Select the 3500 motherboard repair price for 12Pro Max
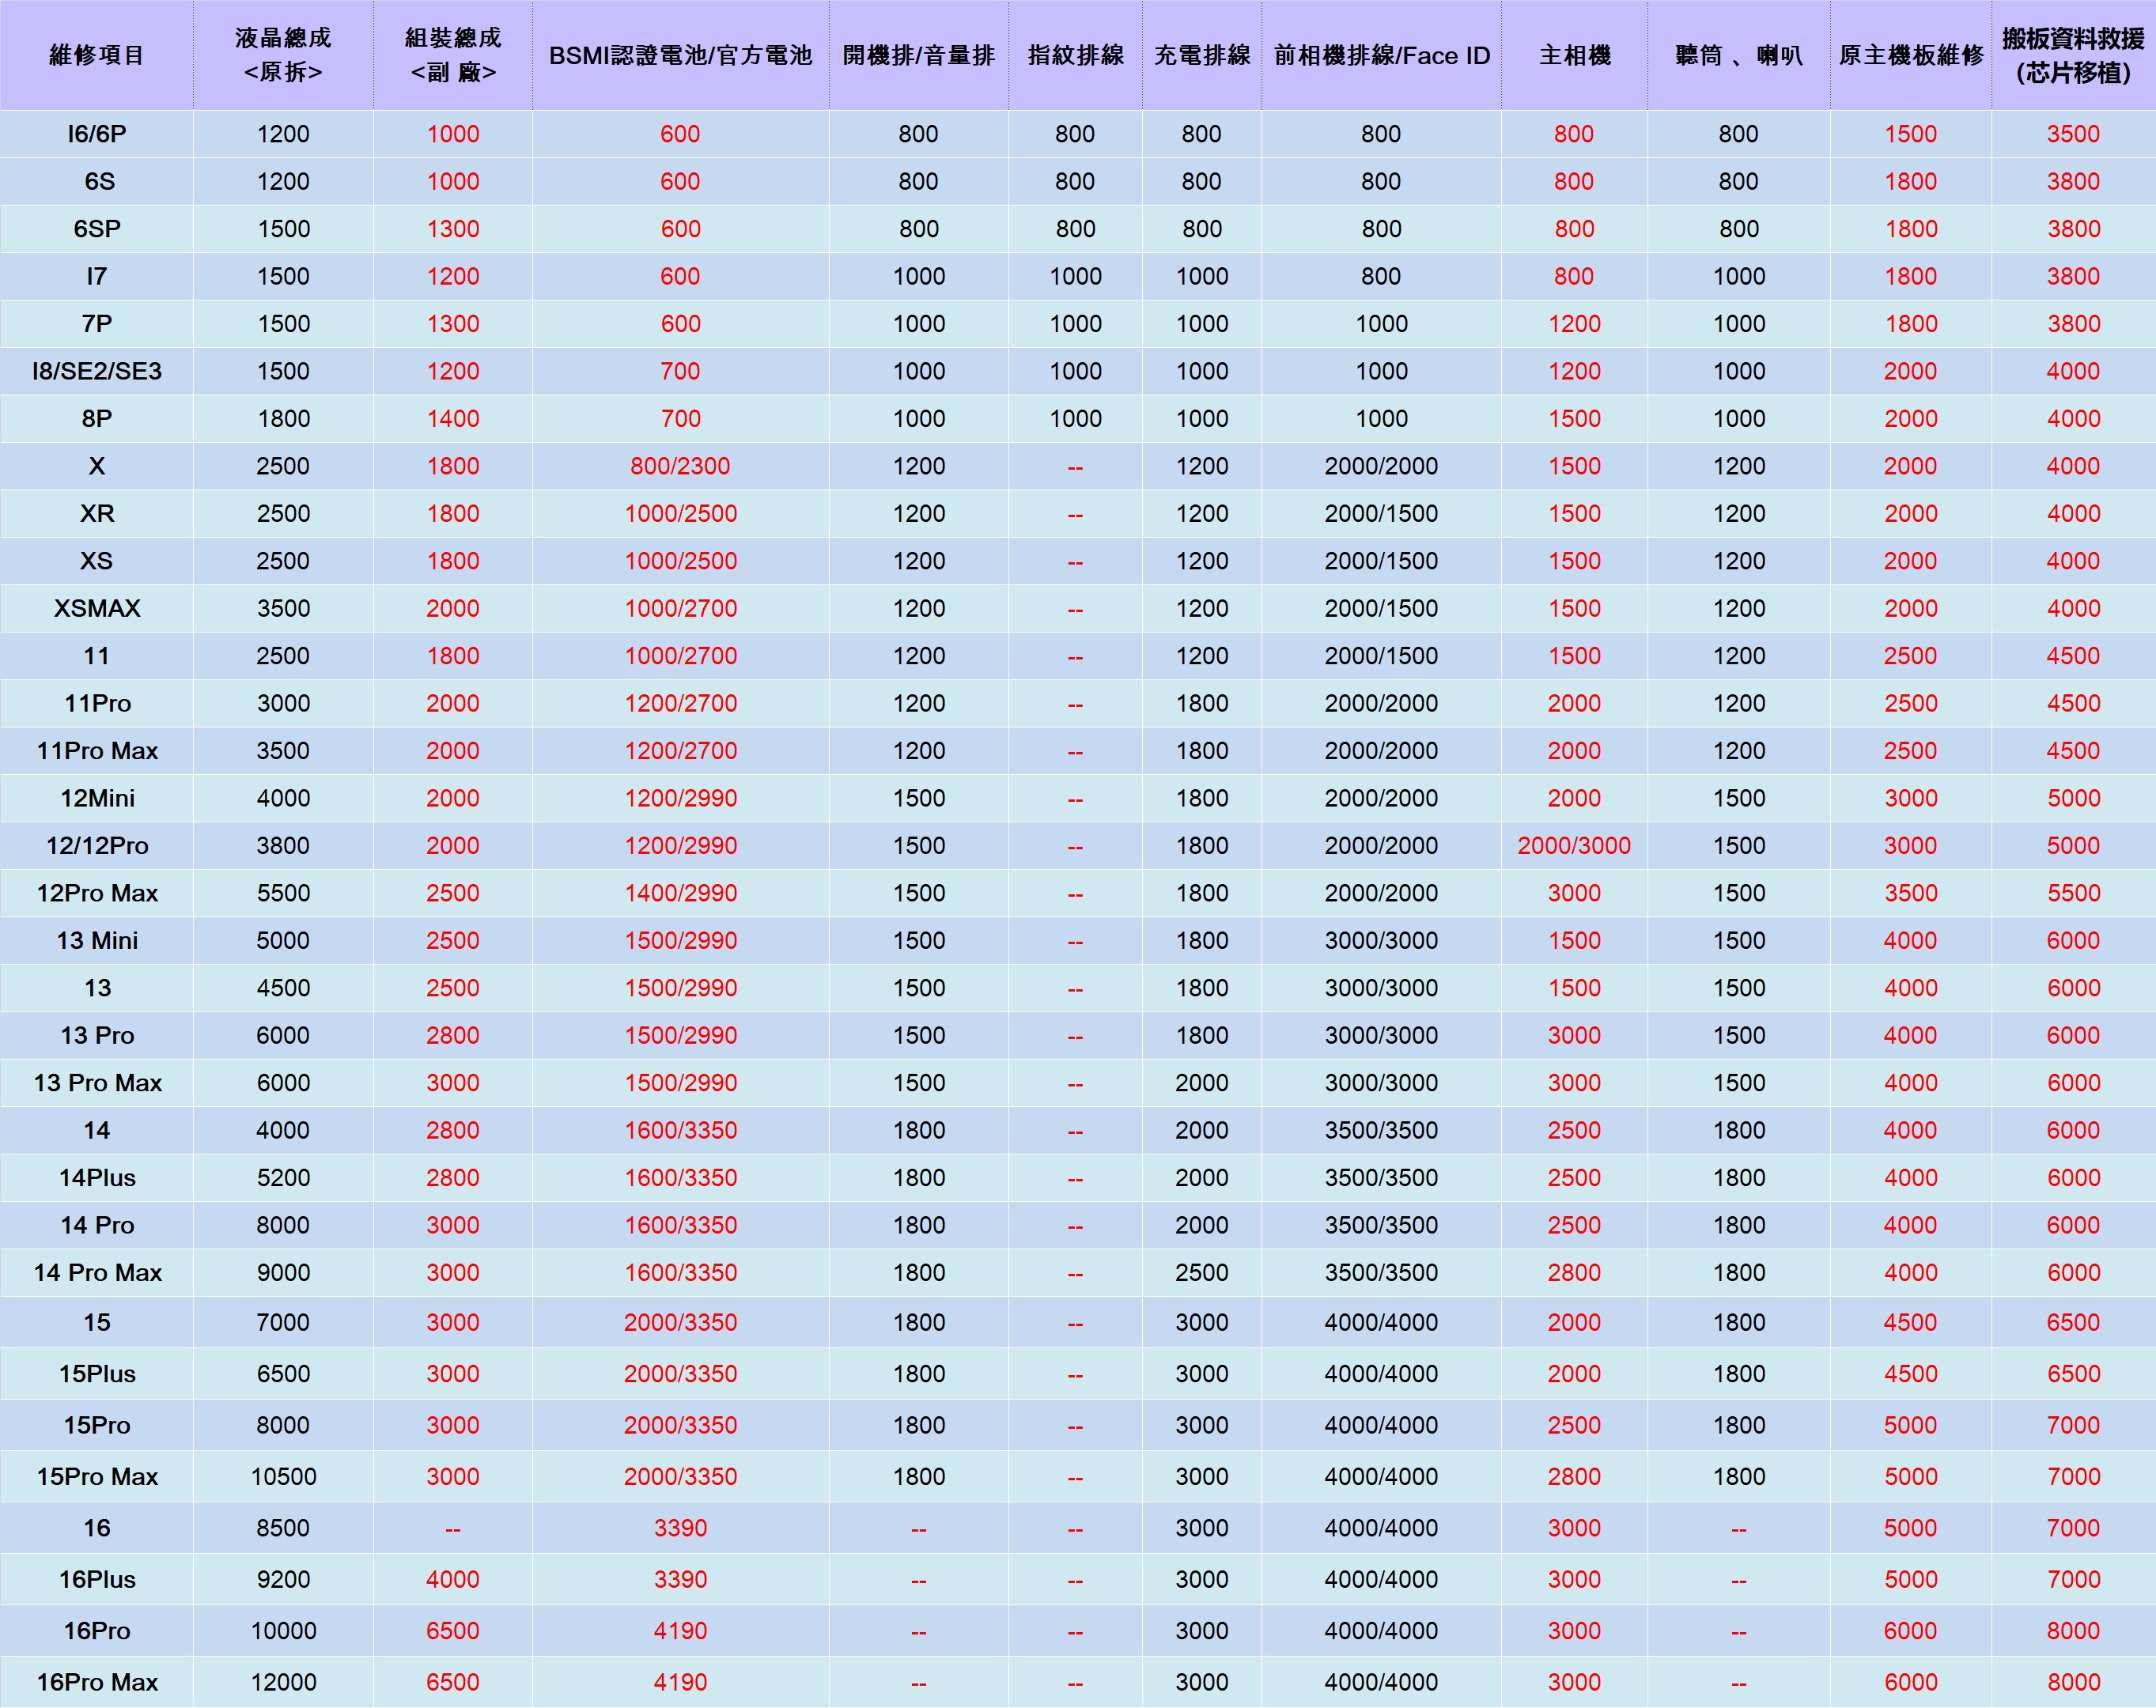The width and height of the screenshot is (2156, 1708). [1911, 893]
